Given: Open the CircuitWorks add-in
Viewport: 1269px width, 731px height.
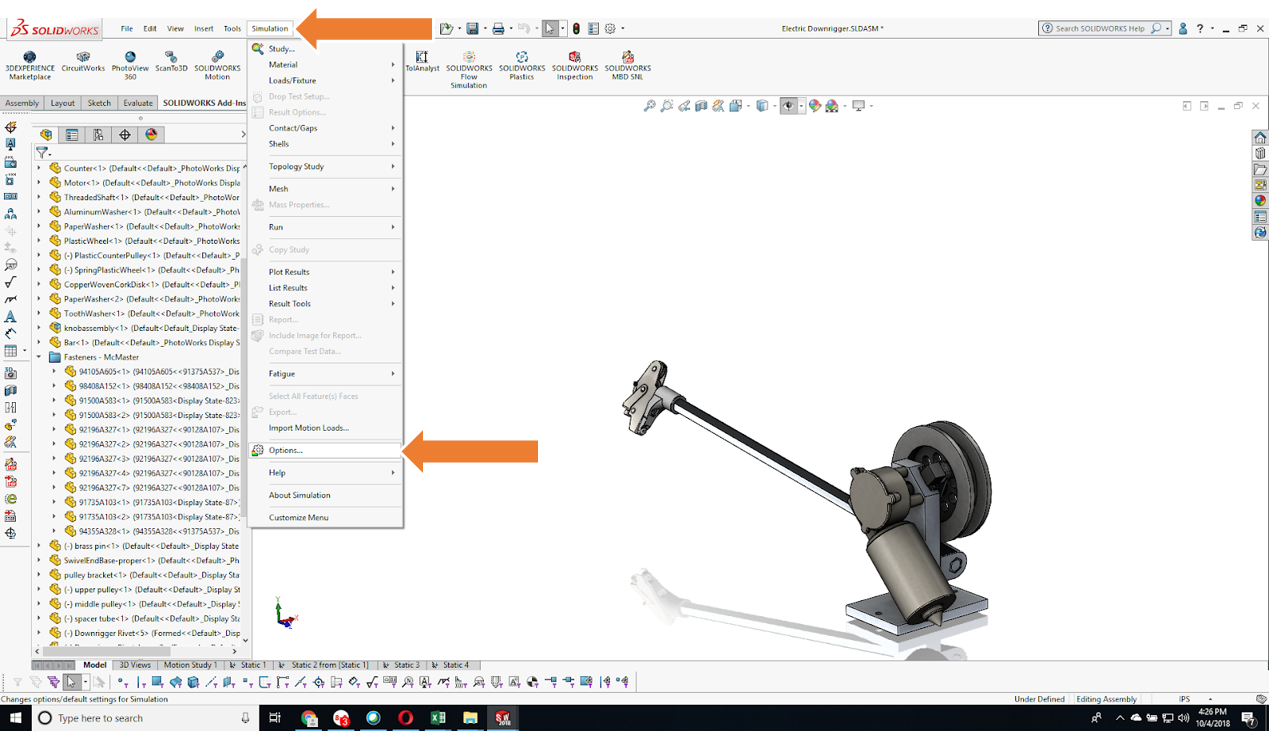Looking at the screenshot, I should click(x=83, y=62).
